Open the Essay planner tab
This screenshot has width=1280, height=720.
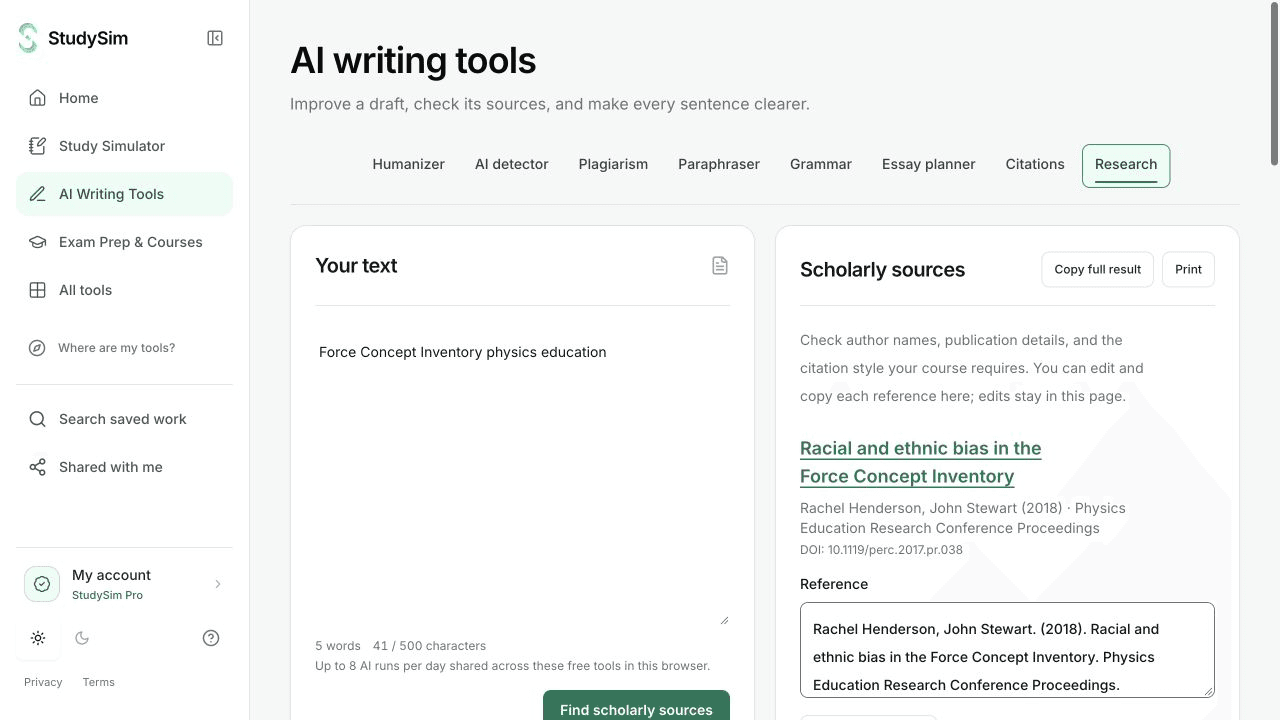928,165
